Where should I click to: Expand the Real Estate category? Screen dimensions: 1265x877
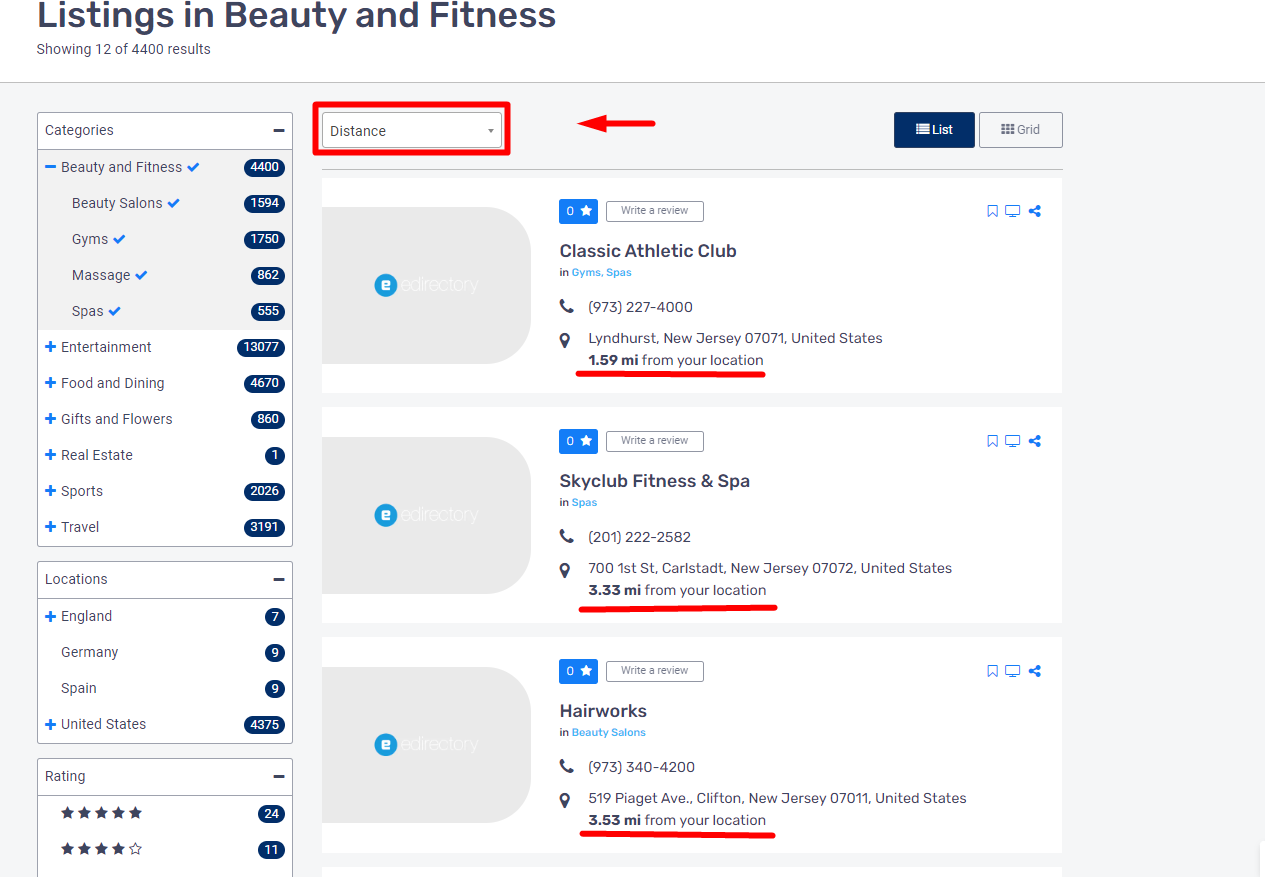pyautogui.click(x=50, y=455)
